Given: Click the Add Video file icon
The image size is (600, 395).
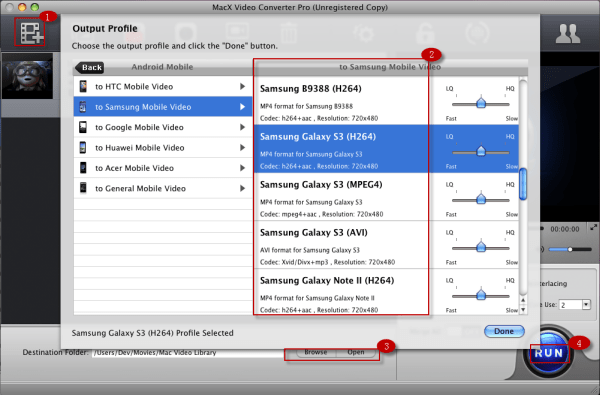Looking at the screenshot, I should (31, 33).
